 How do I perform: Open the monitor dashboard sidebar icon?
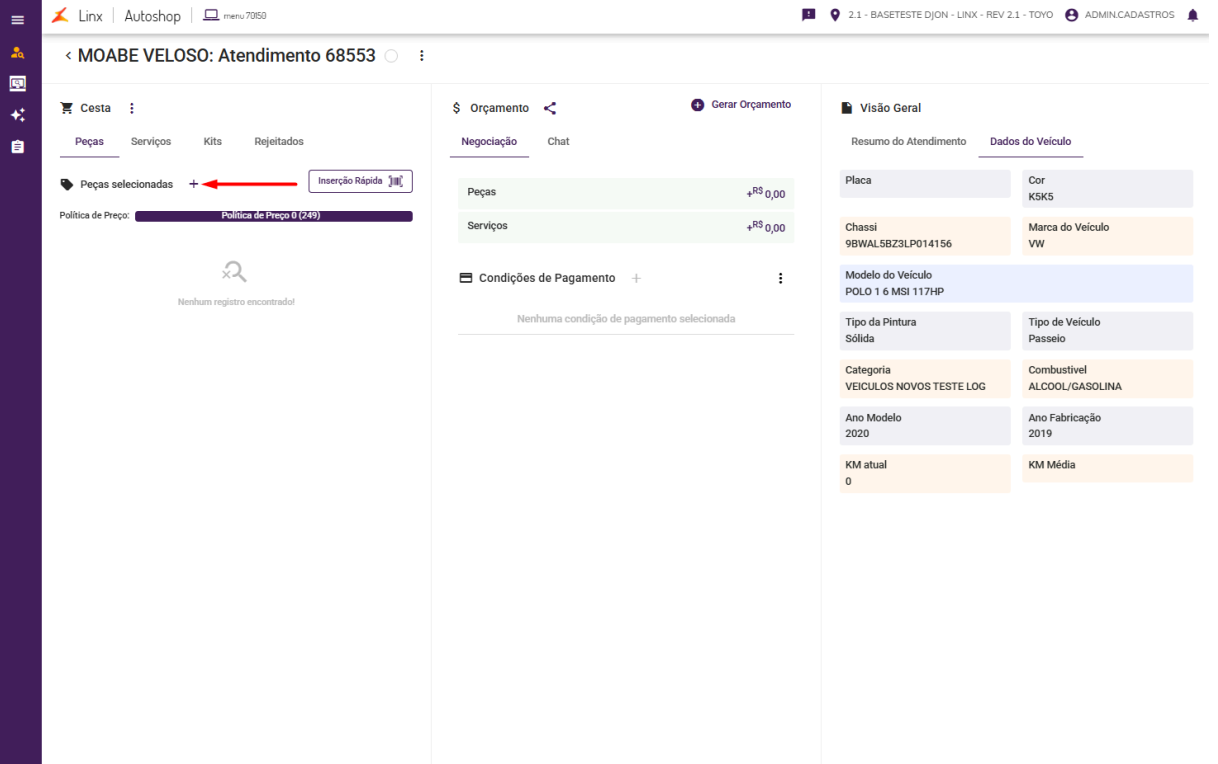tap(17, 84)
